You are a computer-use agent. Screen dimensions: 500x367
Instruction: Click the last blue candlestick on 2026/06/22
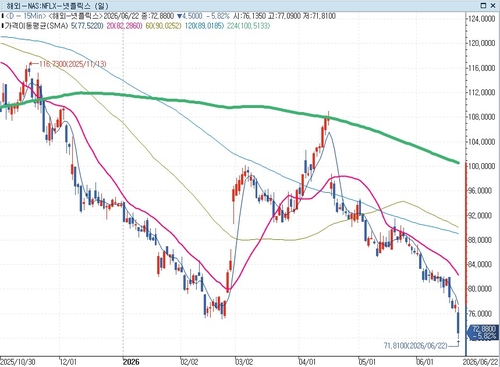click(x=458, y=323)
